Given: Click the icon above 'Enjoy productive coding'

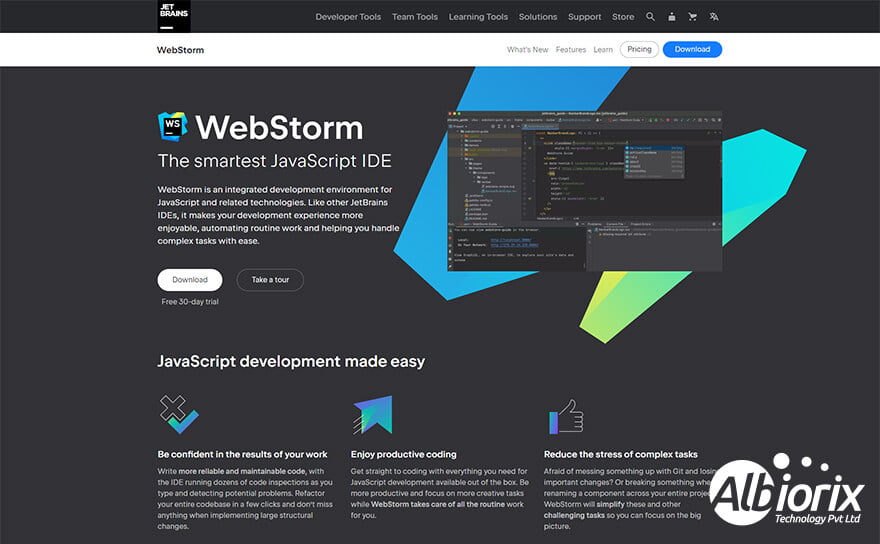Looking at the screenshot, I should point(372,414).
